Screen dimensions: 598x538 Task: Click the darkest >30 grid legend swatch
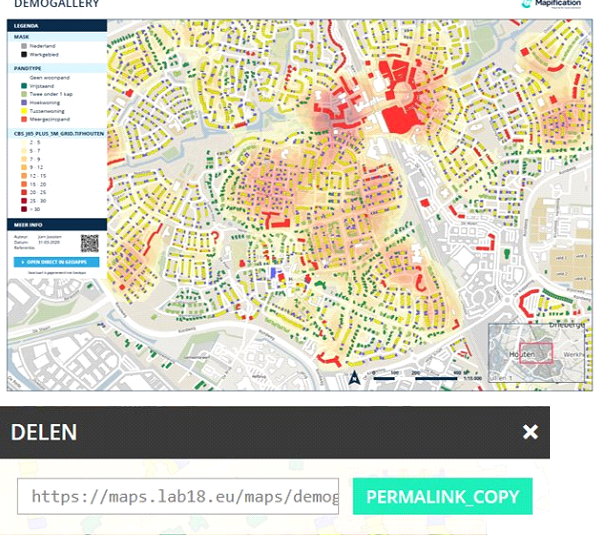tap(24, 209)
